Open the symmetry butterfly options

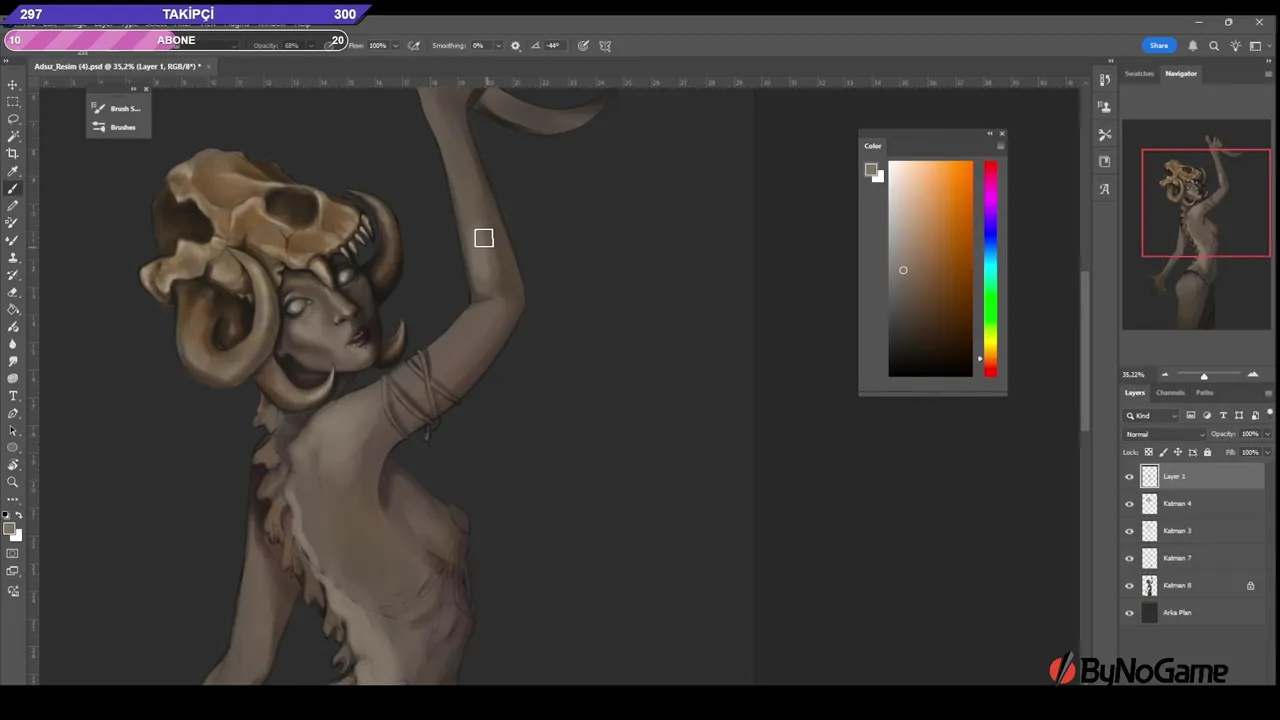point(605,45)
